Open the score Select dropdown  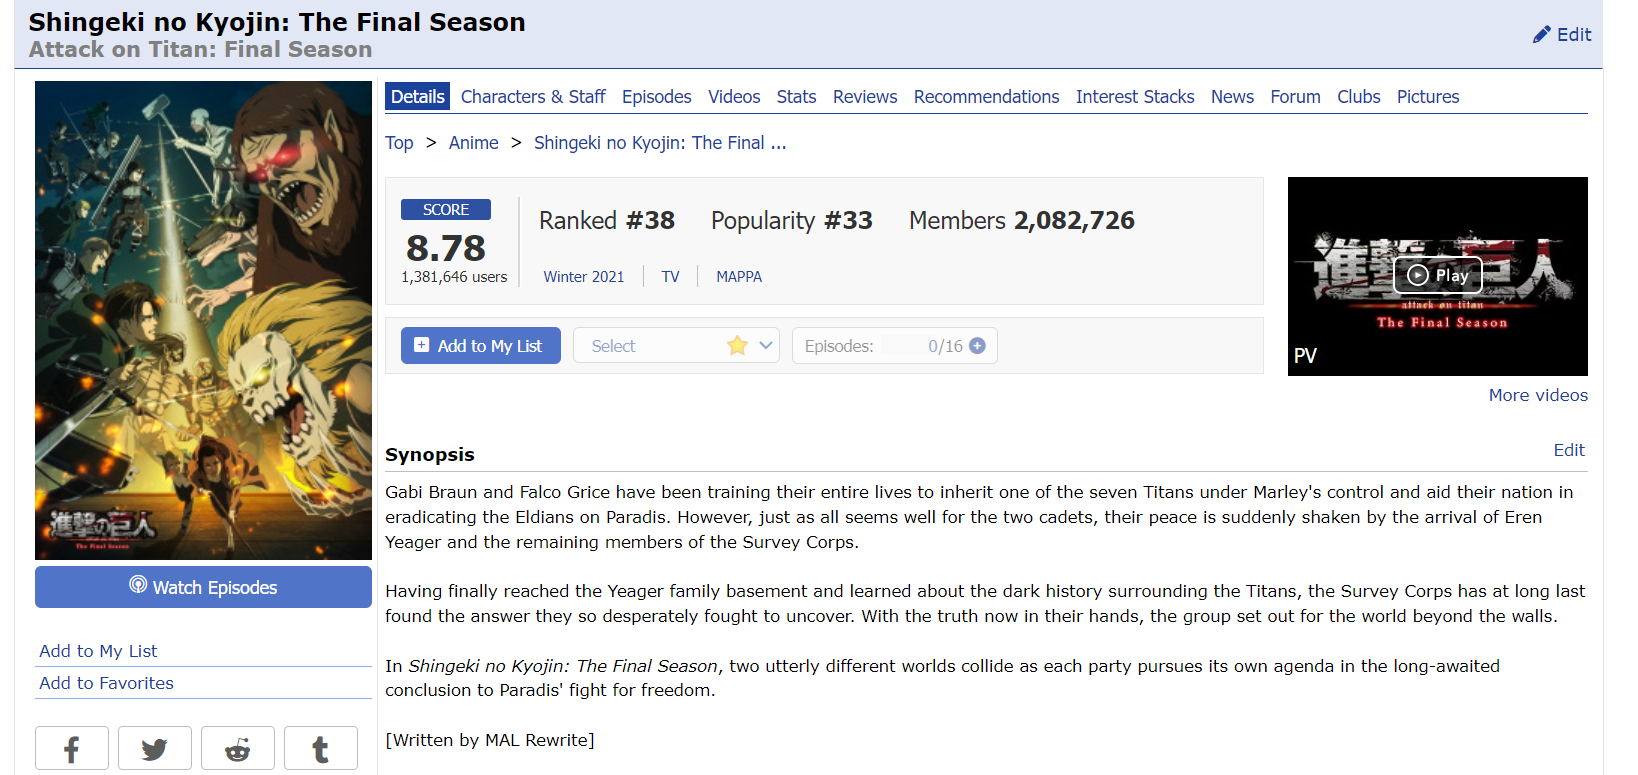(676, 346)
